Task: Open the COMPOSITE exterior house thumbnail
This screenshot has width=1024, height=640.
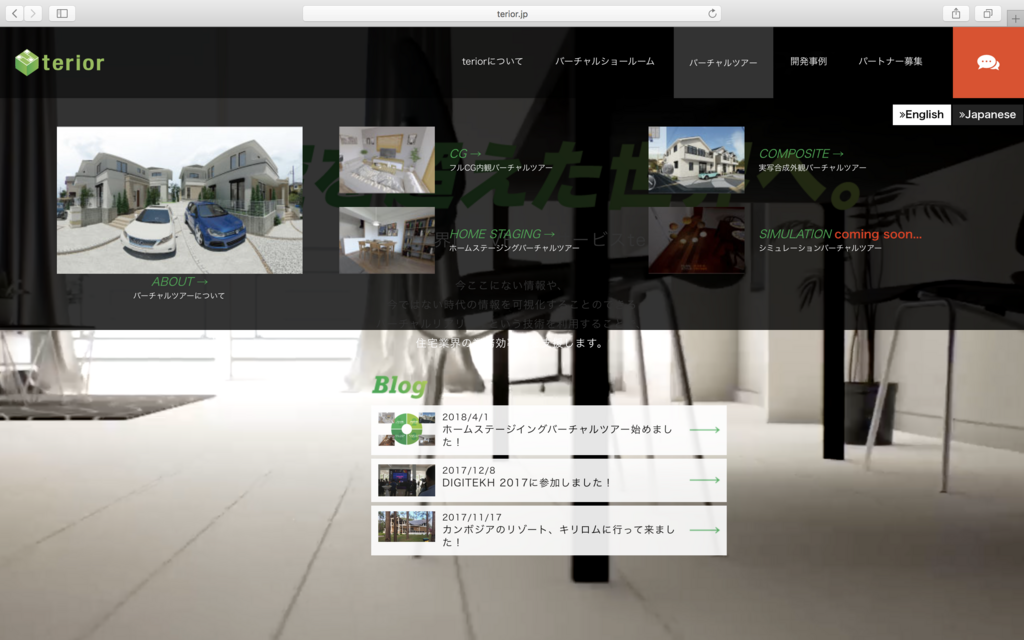Action: pyautogui.click(x=696, y=160)
